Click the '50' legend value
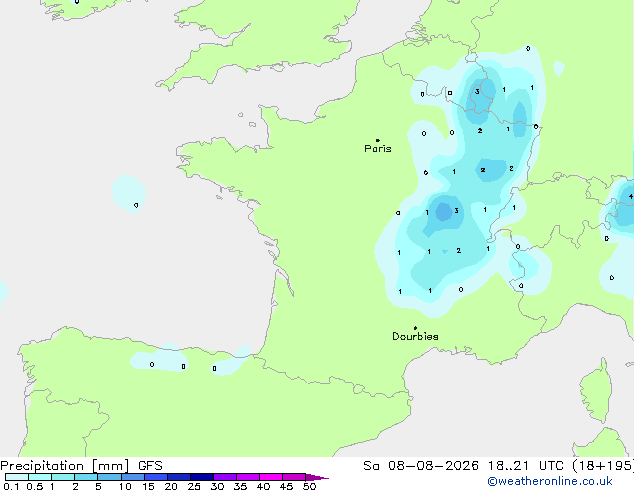Image resolution: width=634 pixels, height=490 pixels. click(x=309, y=486)
